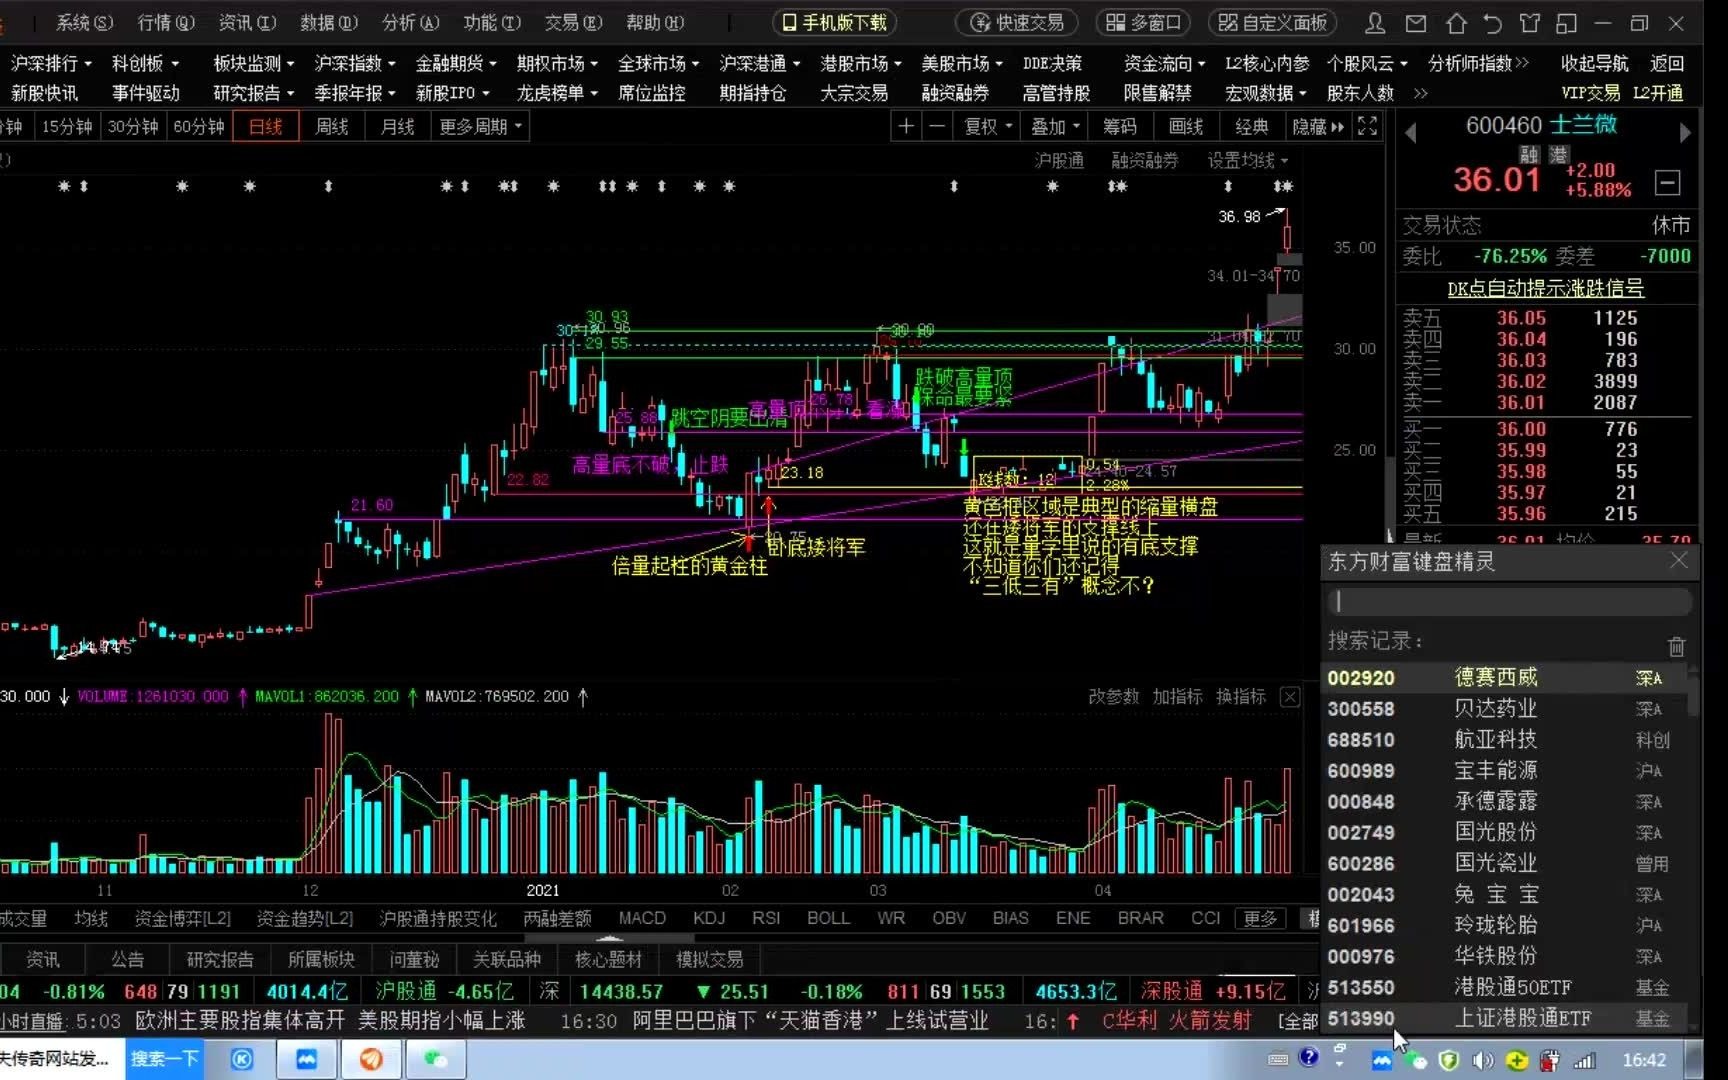Viewport: 1728px width, 1080px height.
Task: Close the volume indicator sub-panel
Action: [x=1290, y=697]
